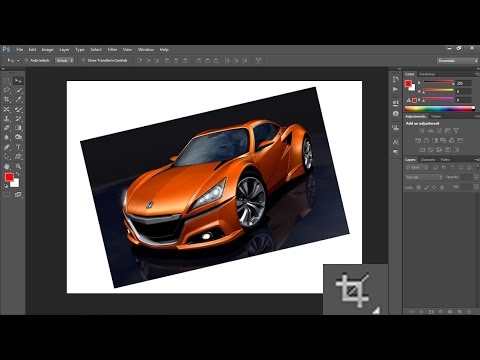480x360 pixels.
Task: Click the red R channel slider
Action: click(x=438, y=82)
